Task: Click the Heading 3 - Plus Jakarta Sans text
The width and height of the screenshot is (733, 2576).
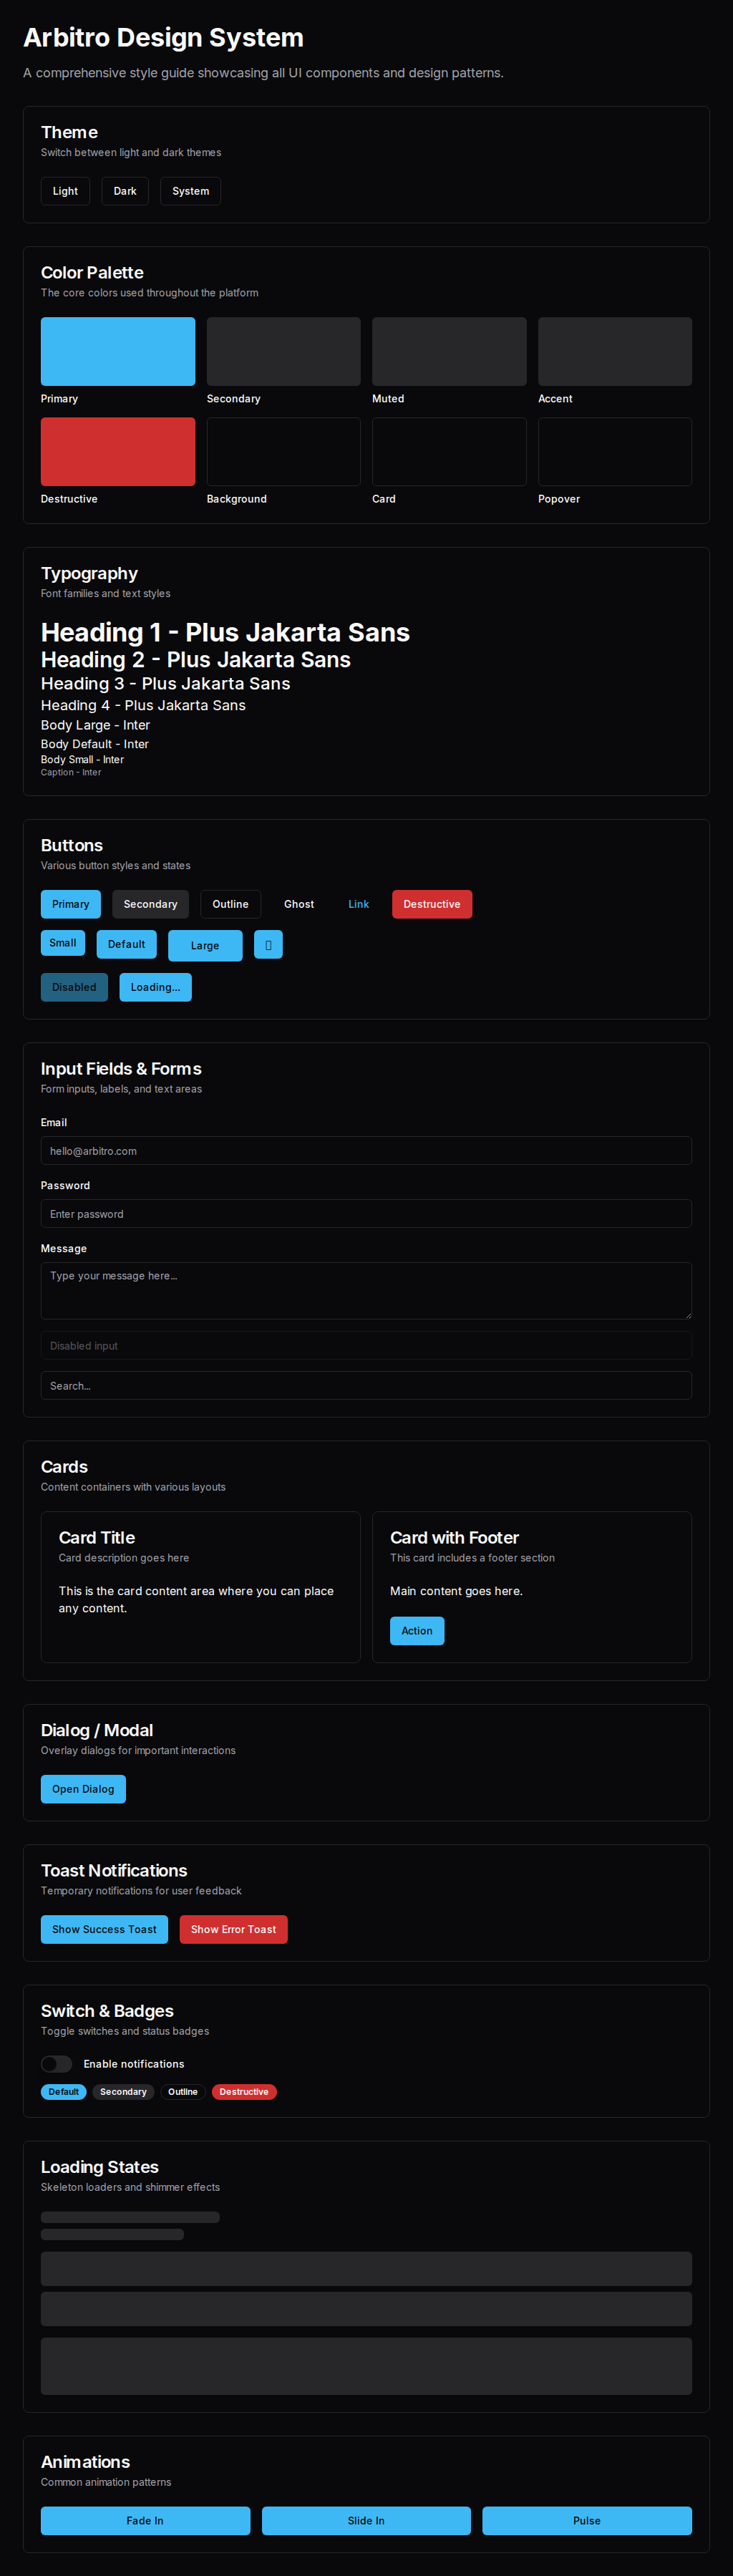Action: tap(166, 684)
